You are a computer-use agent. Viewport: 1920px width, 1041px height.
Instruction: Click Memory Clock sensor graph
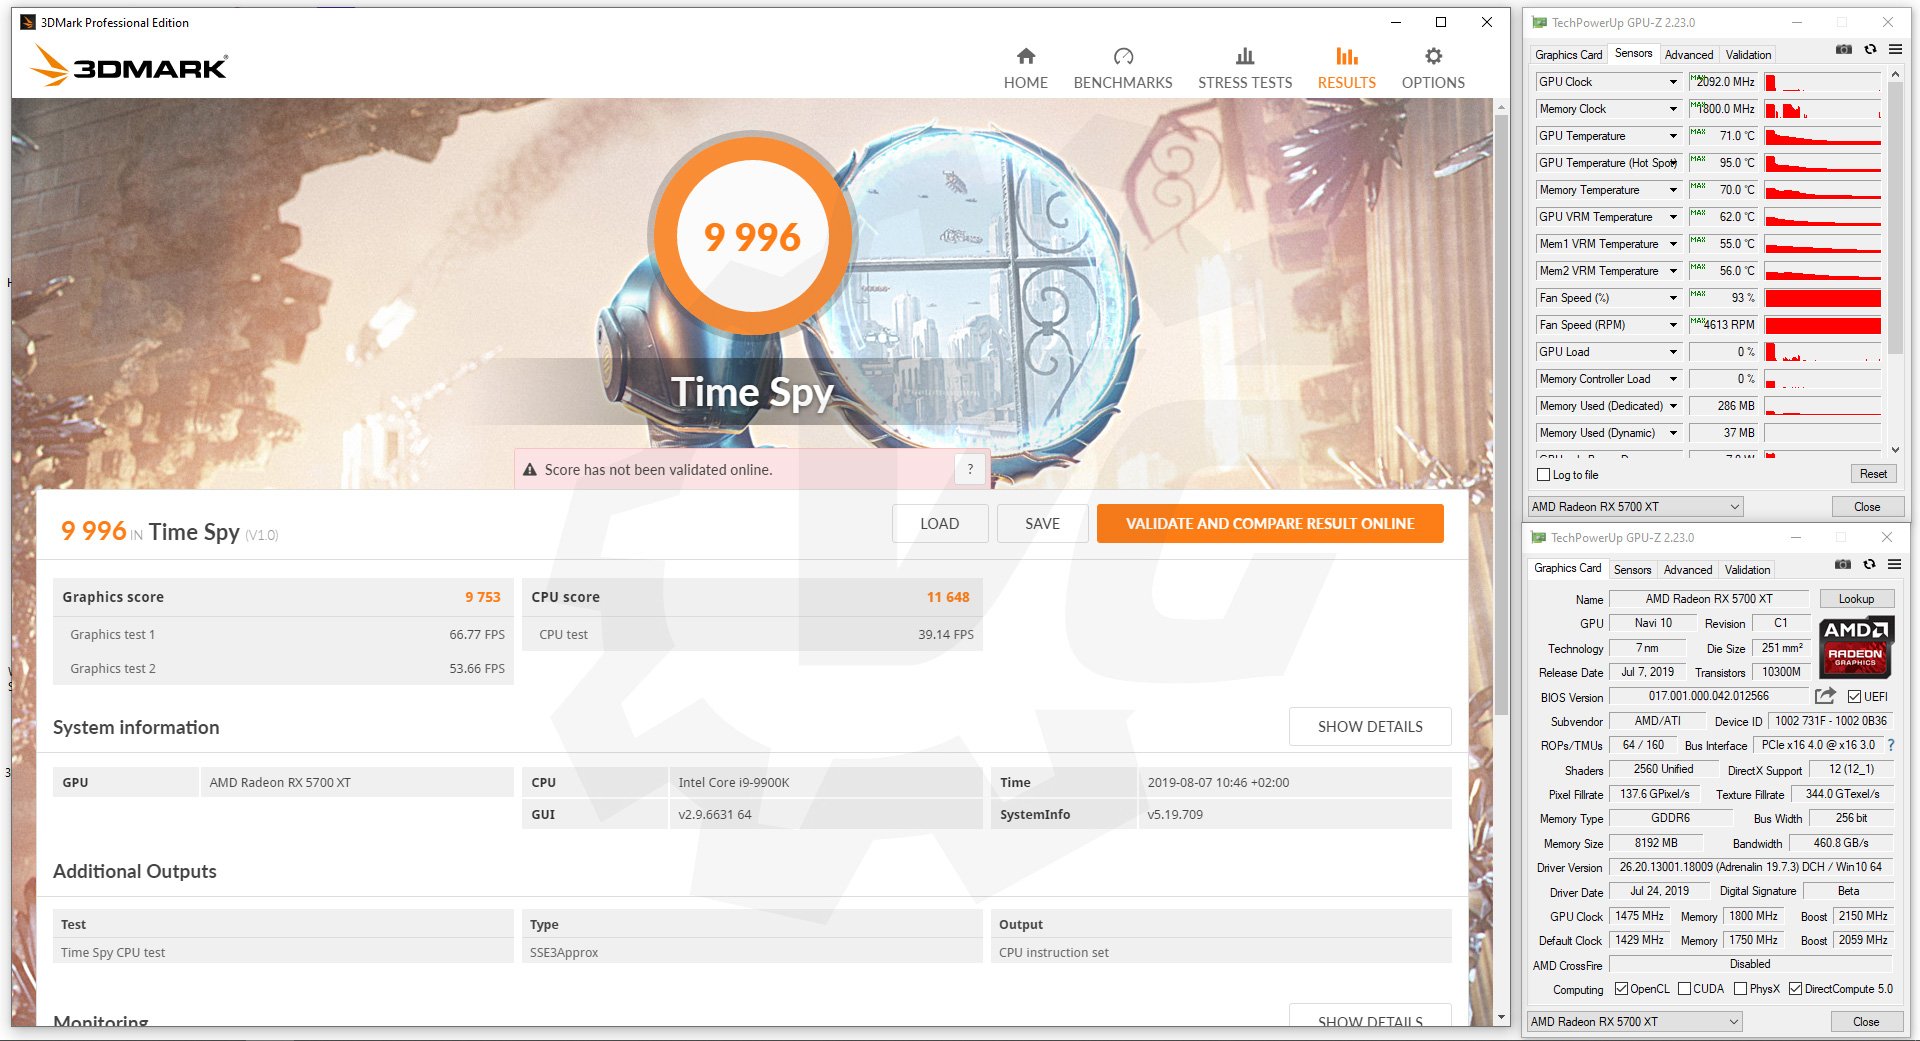click(x=1823, y=109)
